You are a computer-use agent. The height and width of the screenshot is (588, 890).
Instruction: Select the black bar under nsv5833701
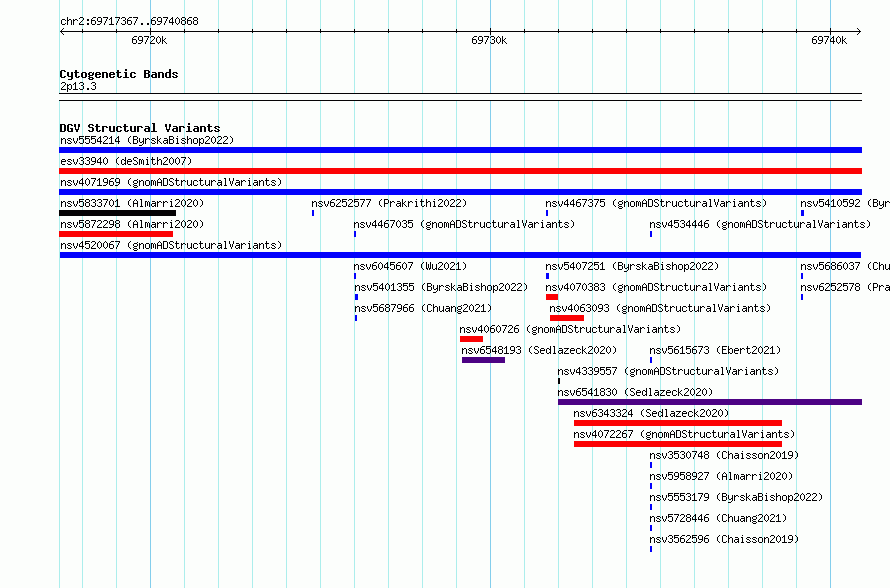tap(117, 213)
